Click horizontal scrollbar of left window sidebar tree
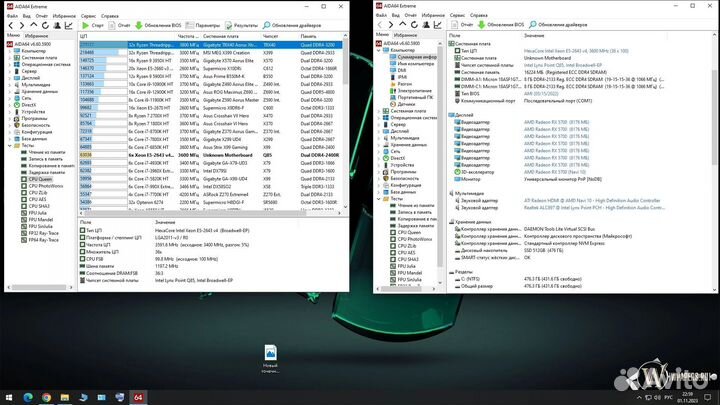Image resolution: width=720 pixels, height=405 pixels. [39, 287]
